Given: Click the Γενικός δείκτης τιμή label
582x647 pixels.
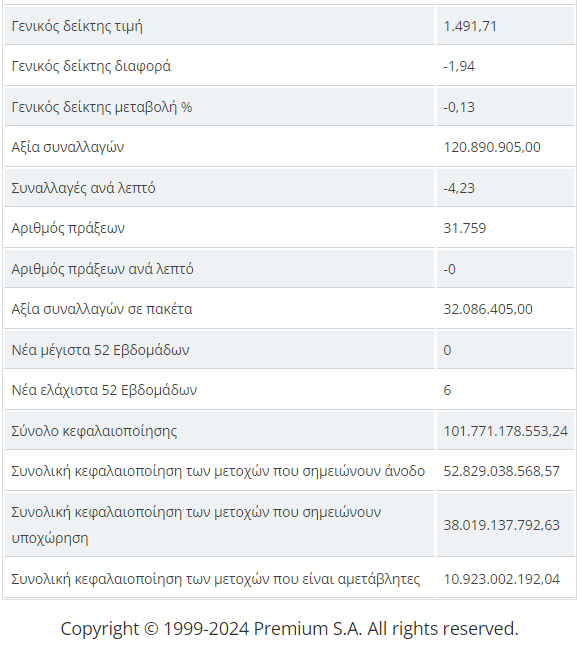Looking at the screenshot, I should point(77,26).
